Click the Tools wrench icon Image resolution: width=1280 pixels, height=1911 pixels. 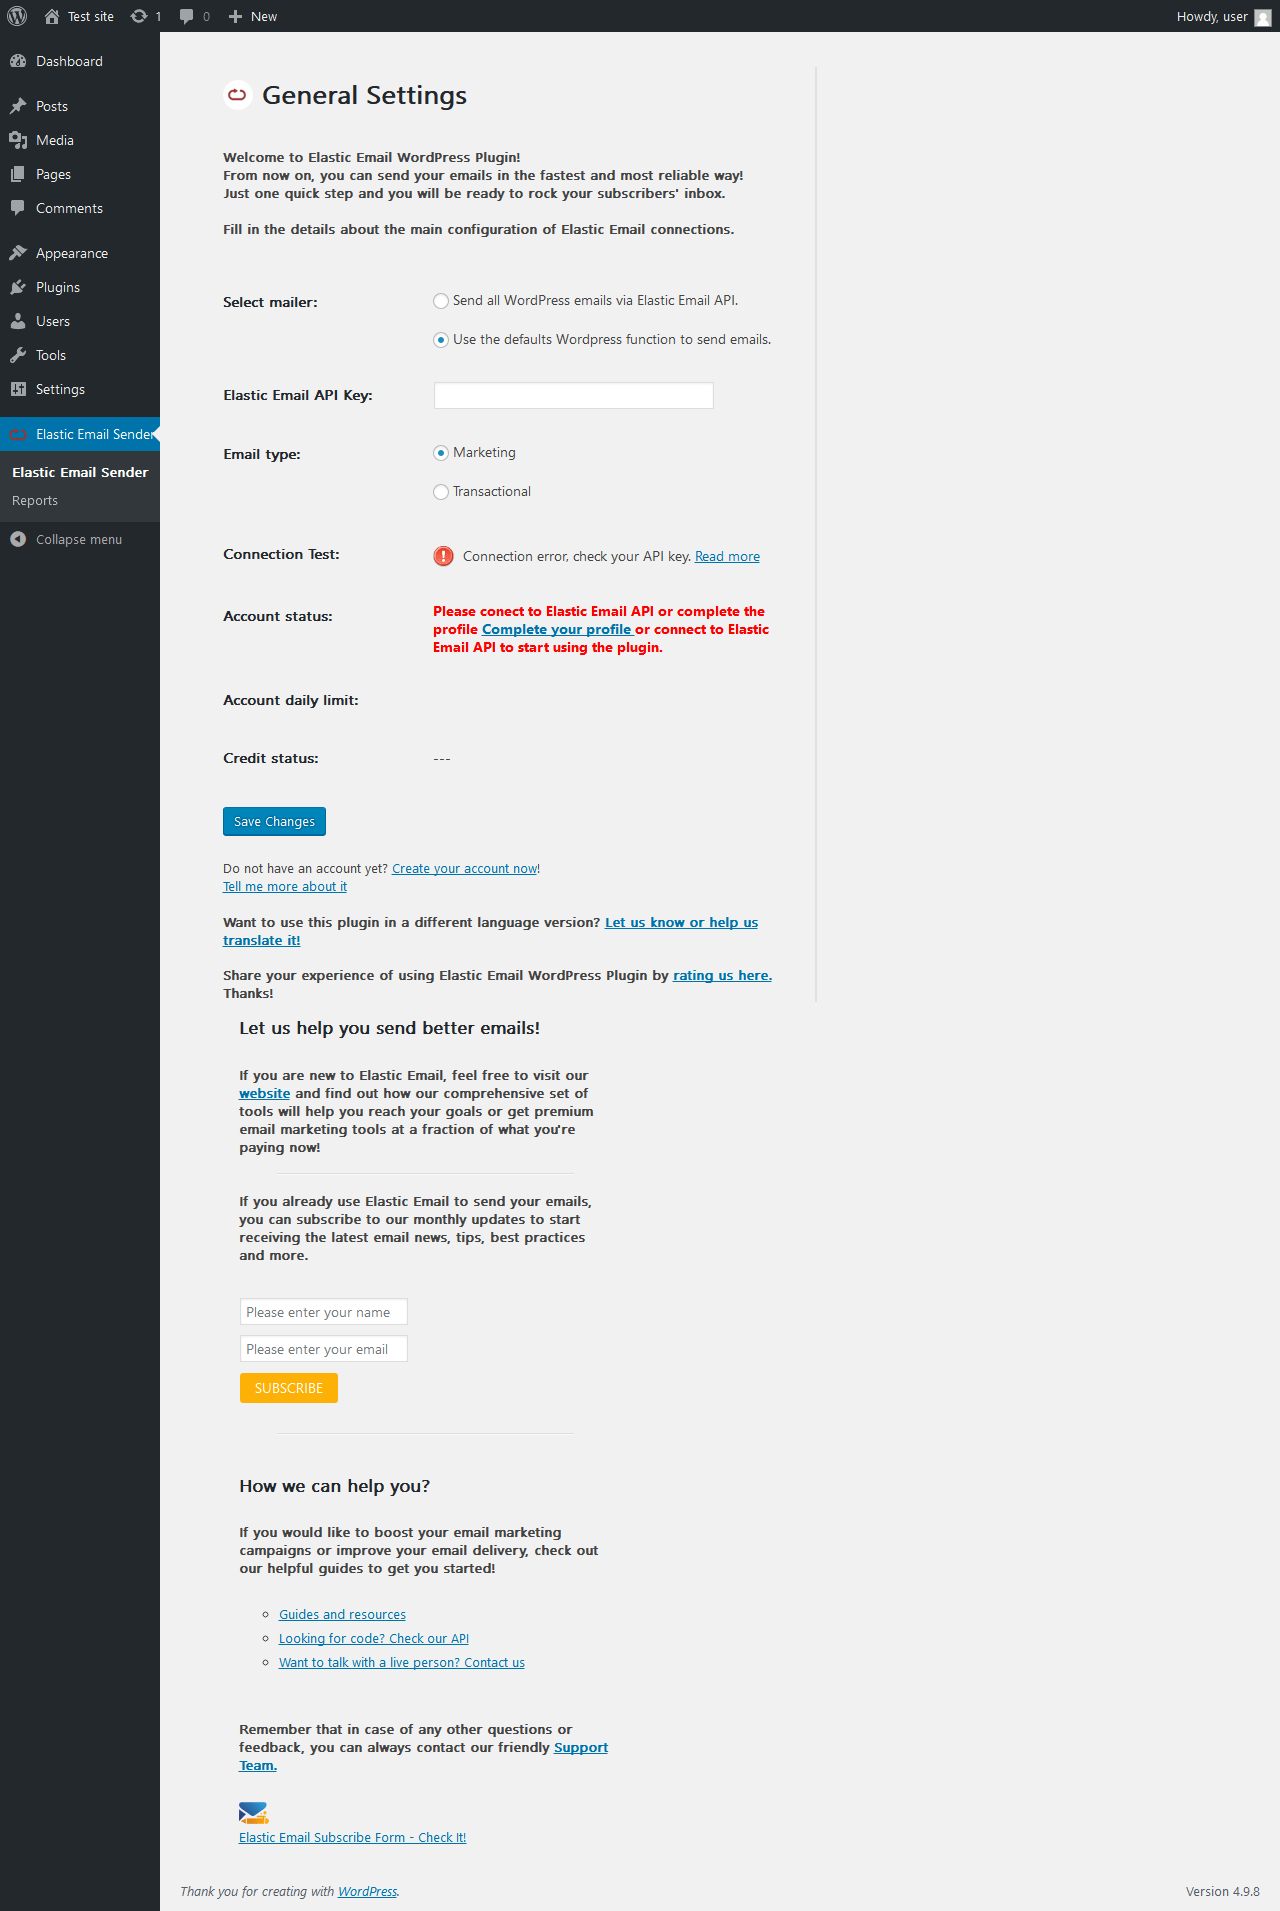18,355
